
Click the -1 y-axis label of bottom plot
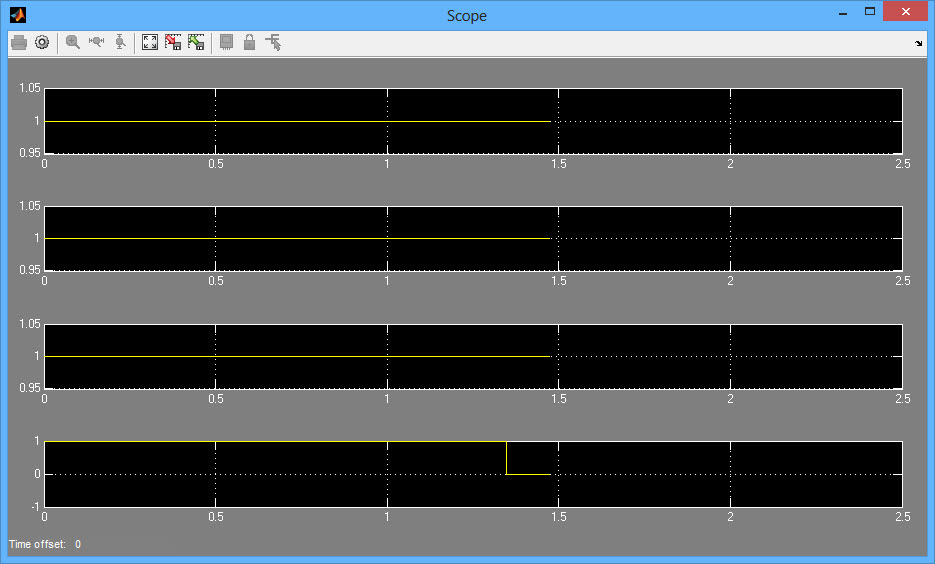point(36,507)
